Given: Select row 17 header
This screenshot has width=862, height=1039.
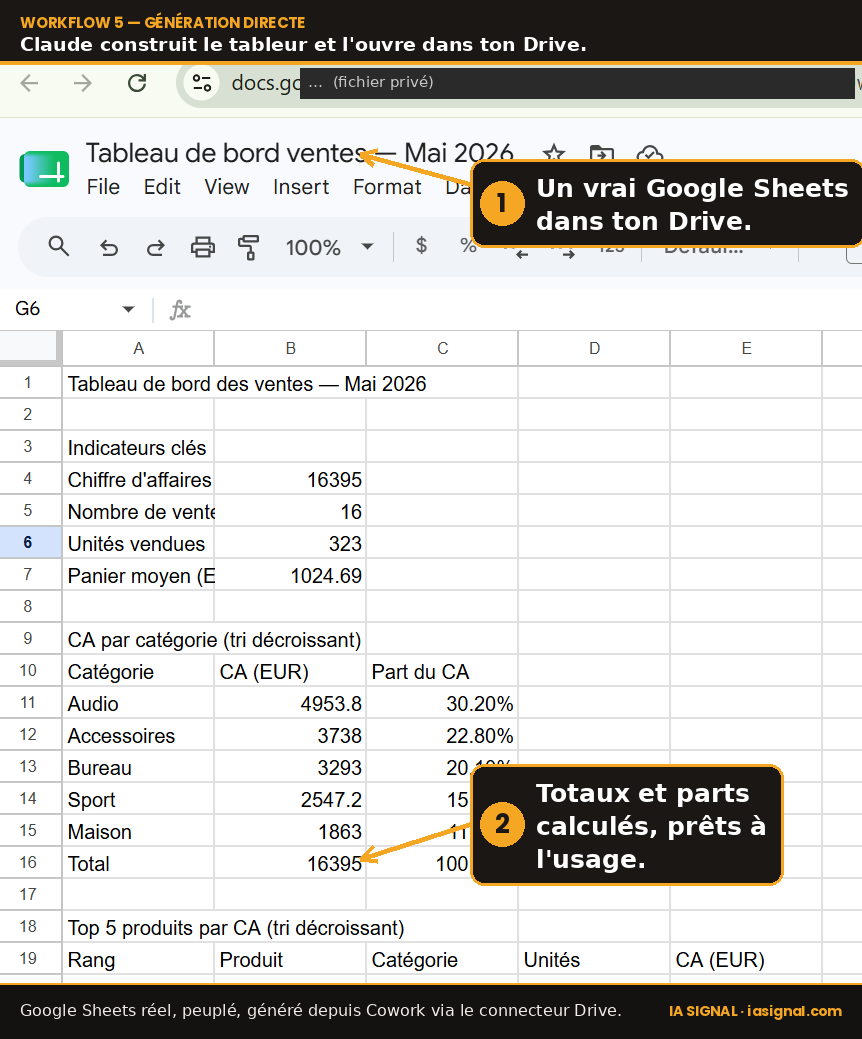Looking at the screenshot, I should pos(30,895).
